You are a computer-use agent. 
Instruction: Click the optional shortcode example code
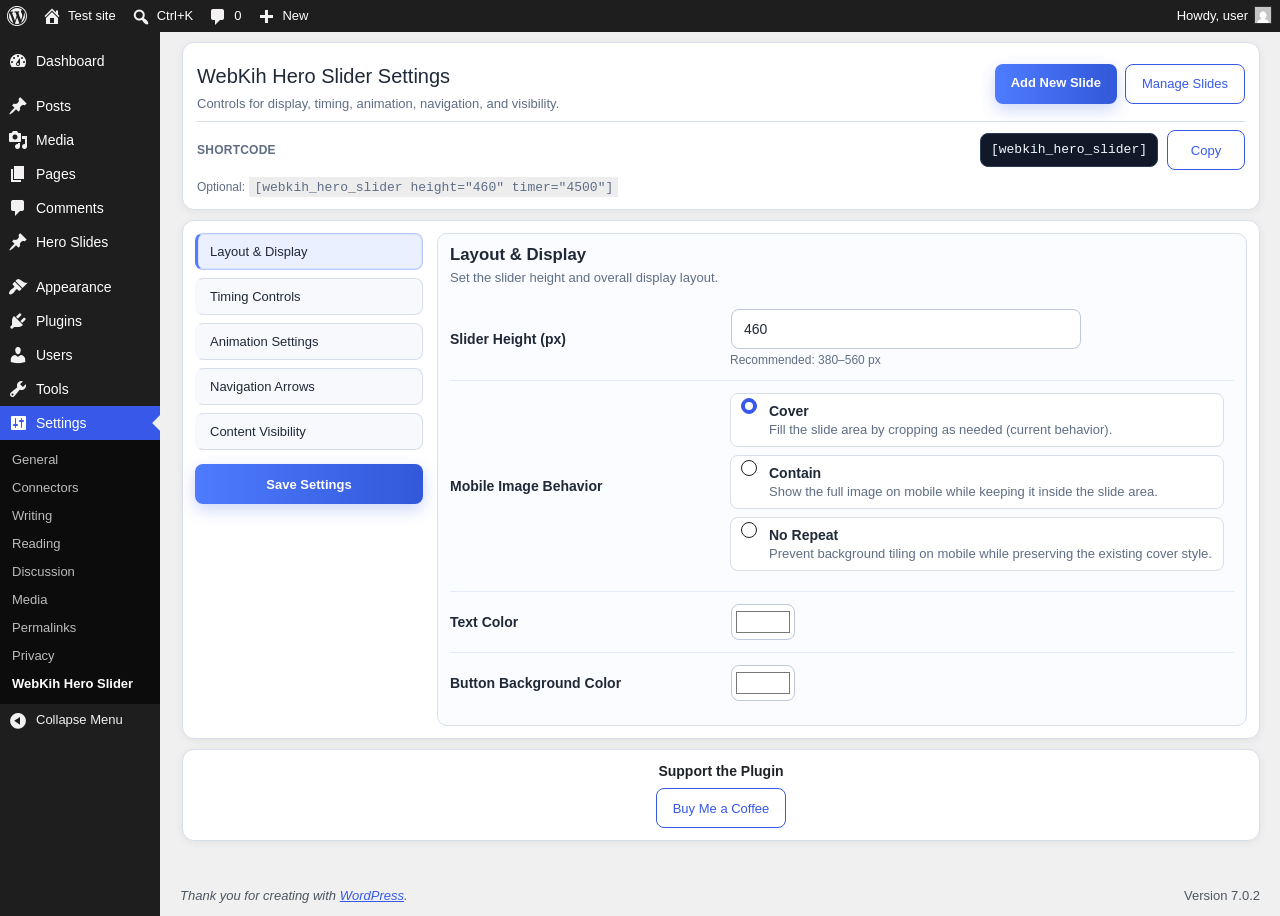click(434, 187)
